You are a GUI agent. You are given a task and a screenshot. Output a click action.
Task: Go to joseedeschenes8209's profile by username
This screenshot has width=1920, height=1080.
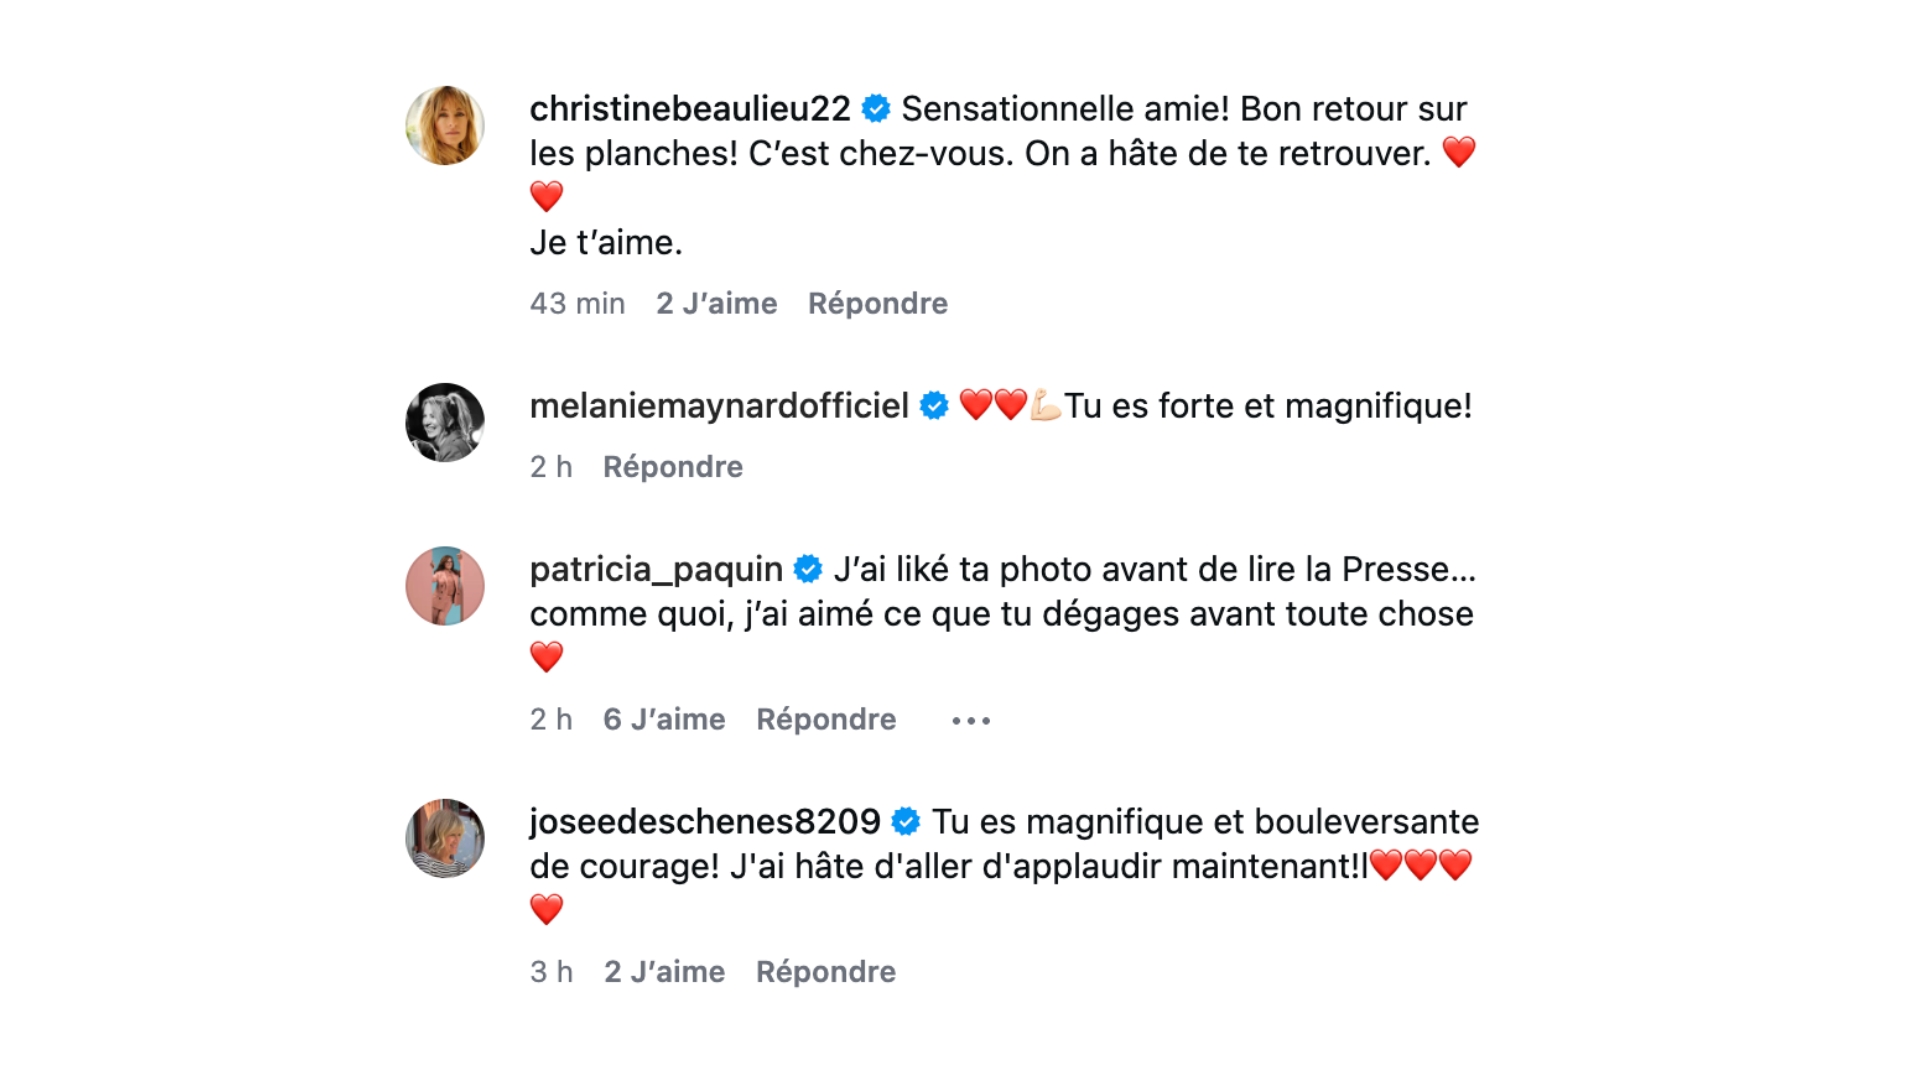(x=705, y=822)
